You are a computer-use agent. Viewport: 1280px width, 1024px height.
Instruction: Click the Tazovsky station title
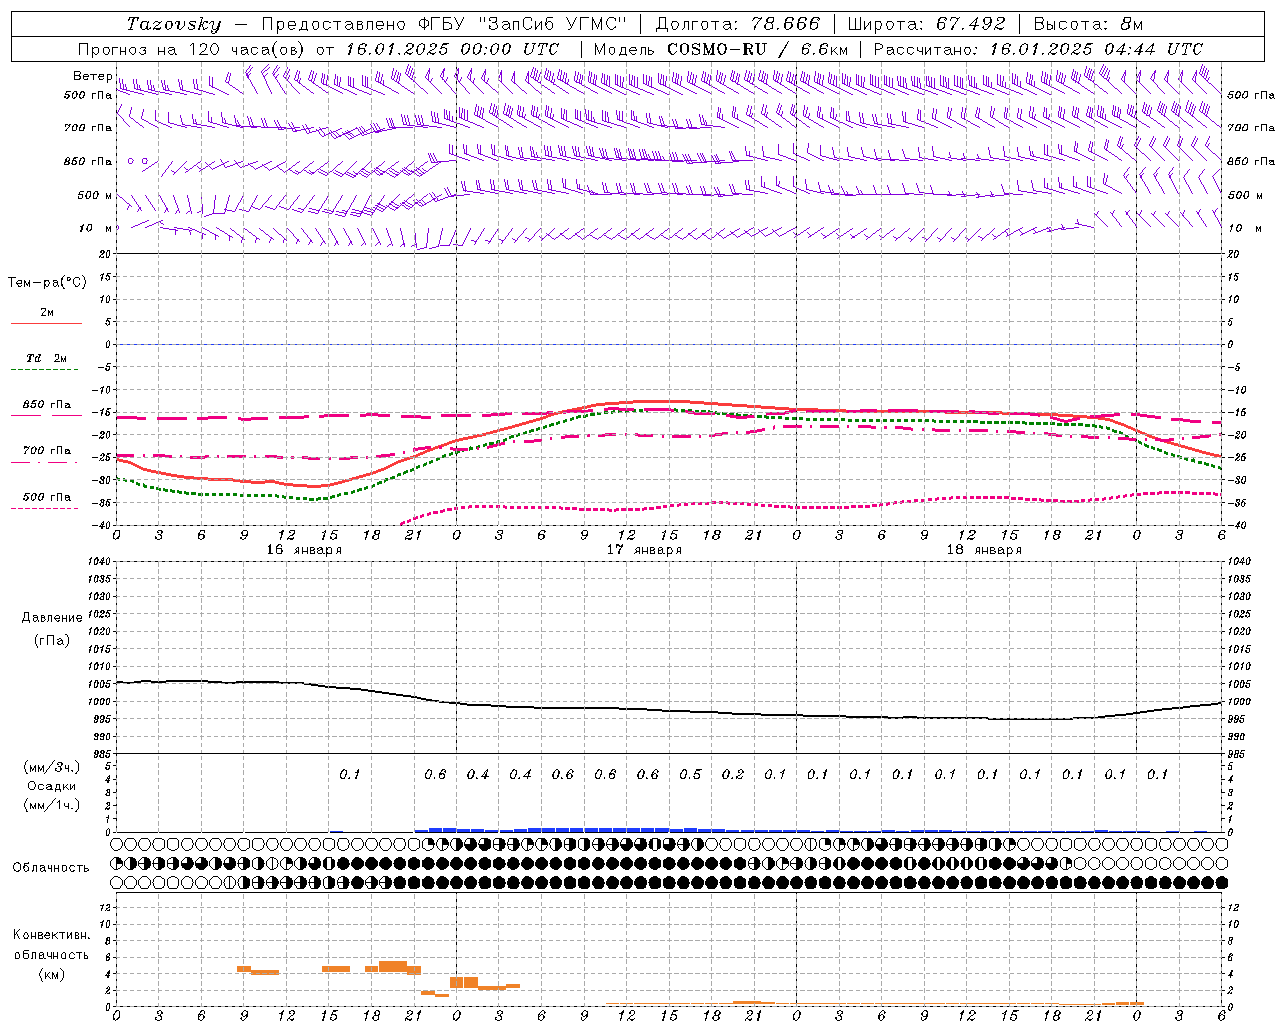(x=173, y=24)
